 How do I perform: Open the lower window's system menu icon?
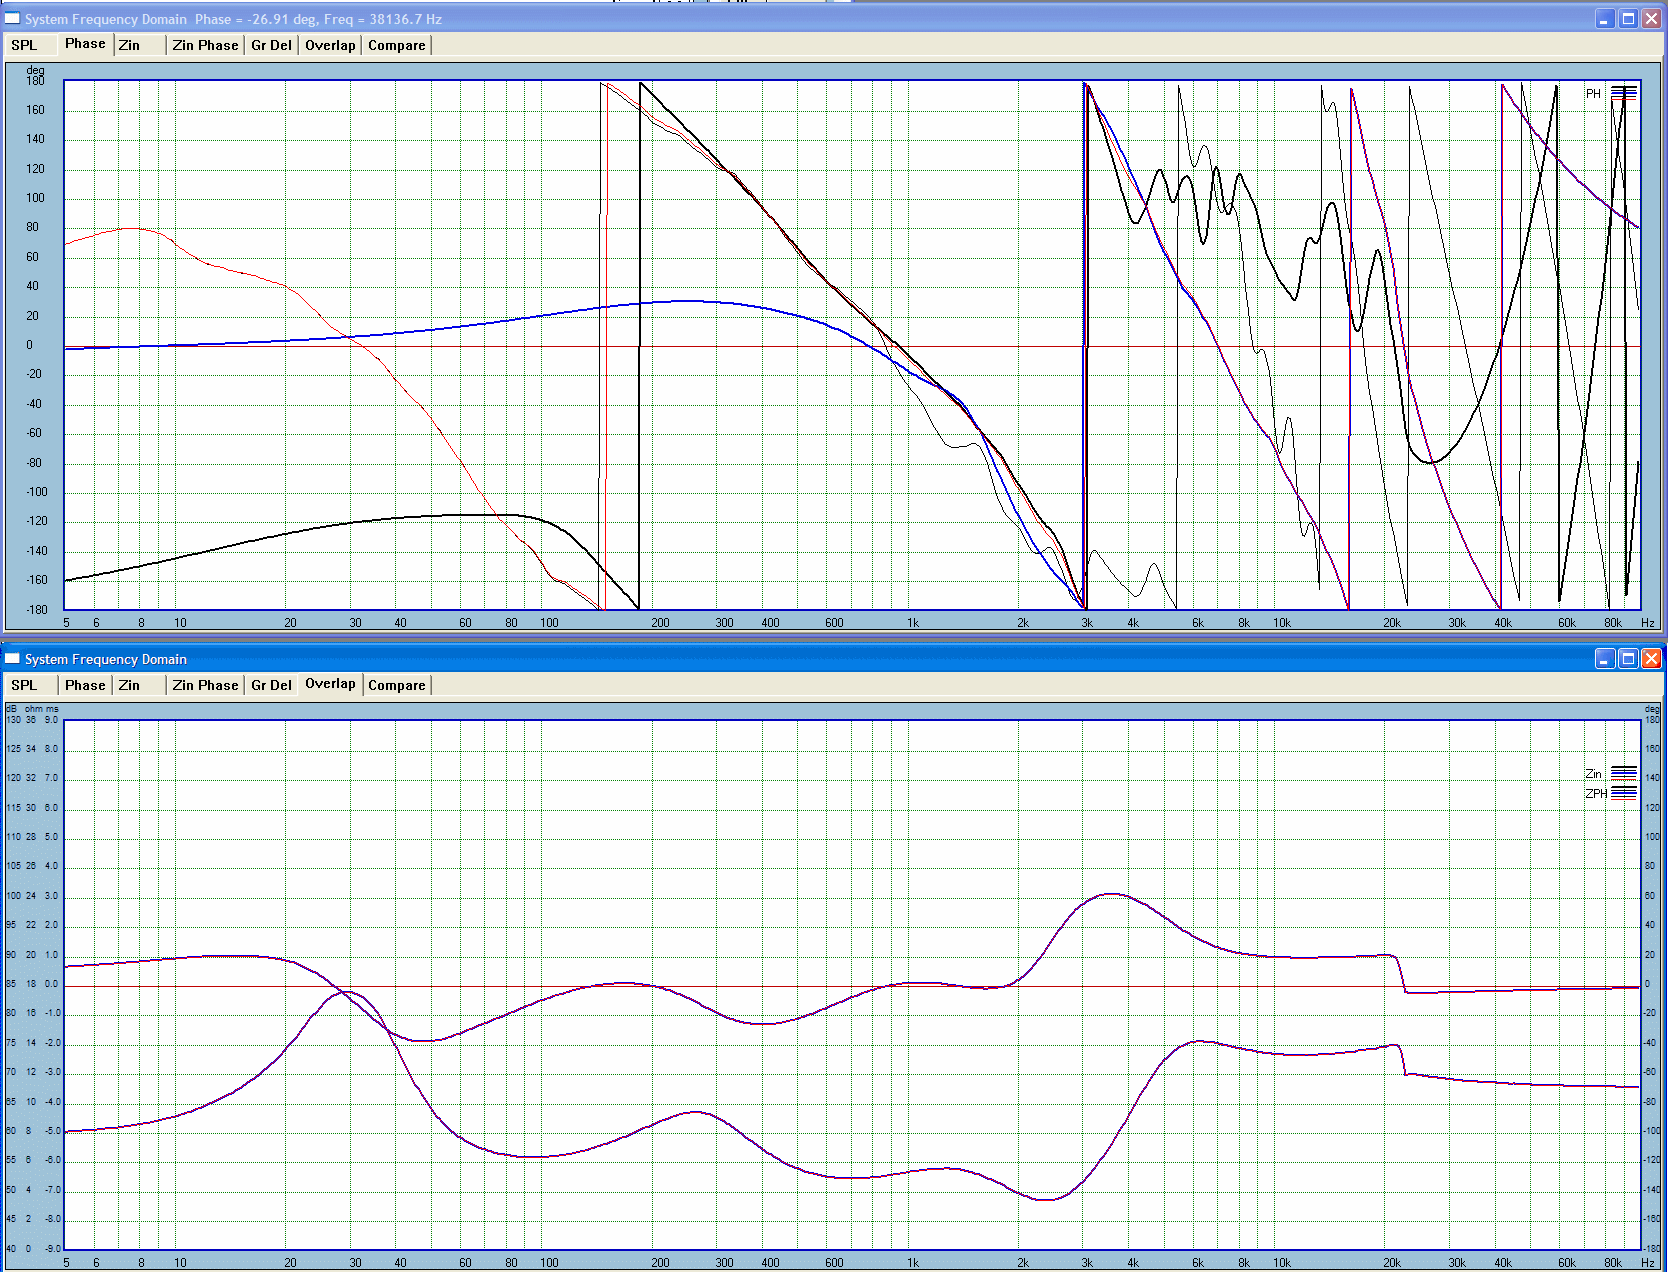pos(12,659)
